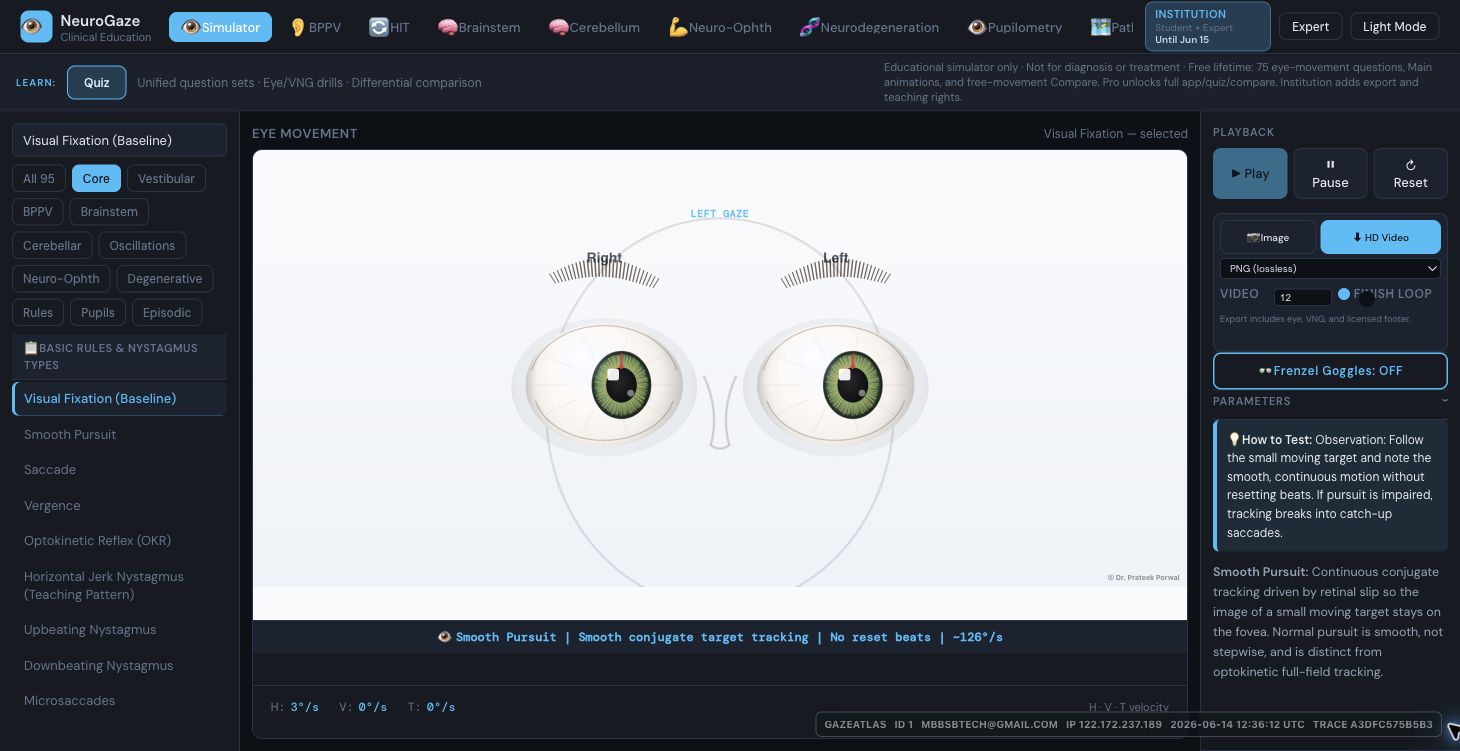Open the Simulator tab
Viewport: 1460px width, 751px height.
[x=221, y=27]
